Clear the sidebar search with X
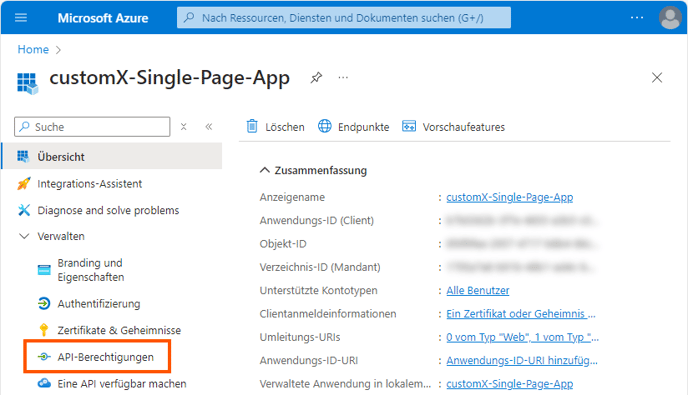 click(184, 127)
